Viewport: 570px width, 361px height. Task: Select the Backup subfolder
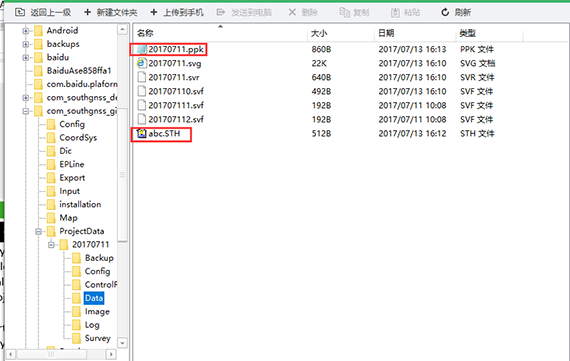coord(99,258)
